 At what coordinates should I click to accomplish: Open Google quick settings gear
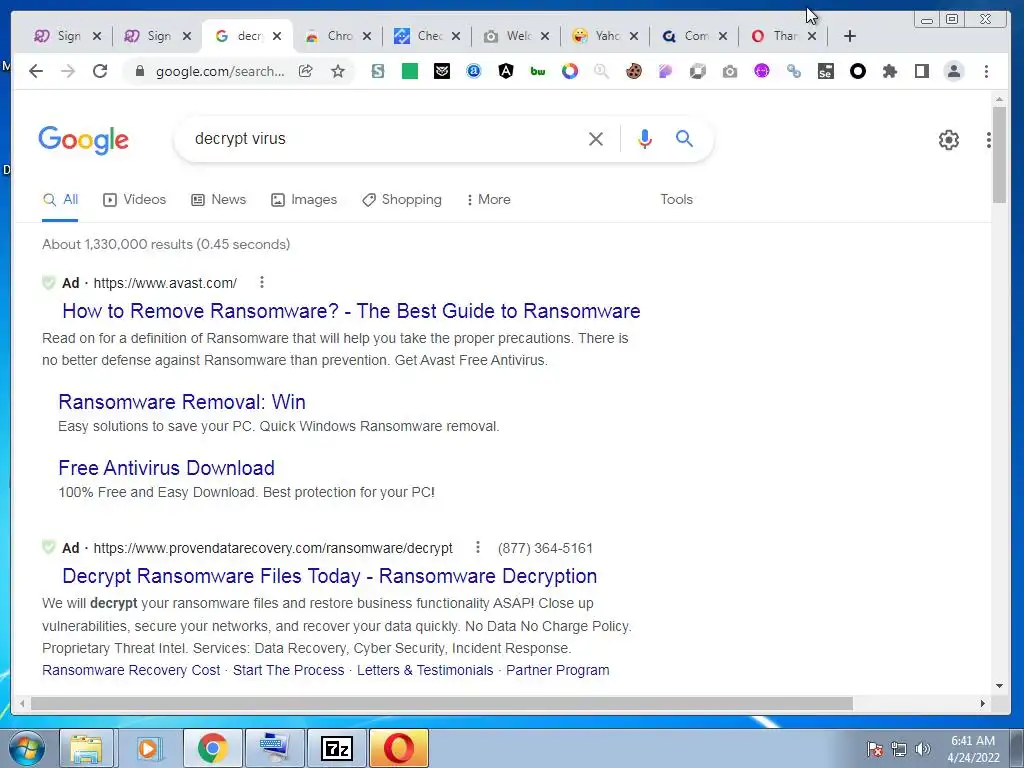[949, 140]
